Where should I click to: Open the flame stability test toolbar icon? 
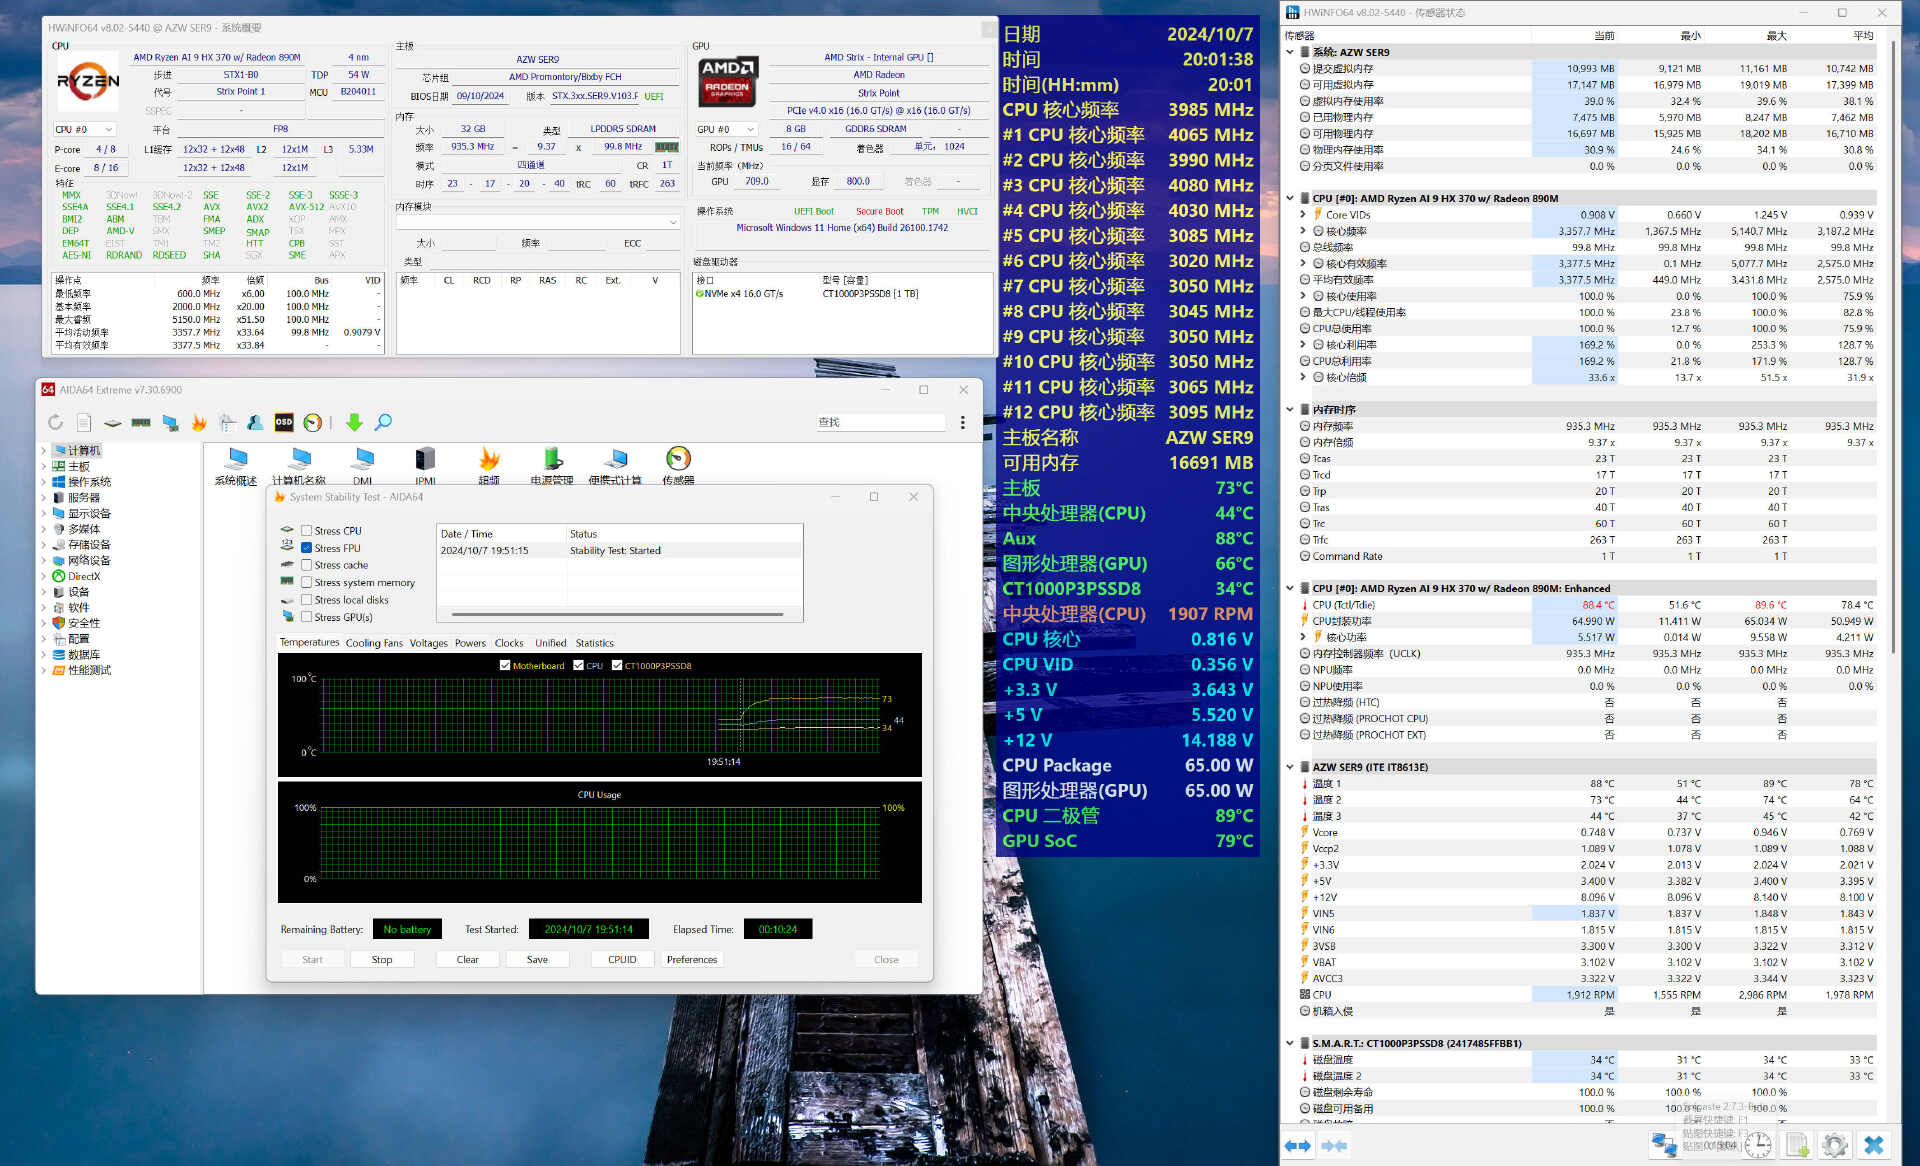coord(199,423)
